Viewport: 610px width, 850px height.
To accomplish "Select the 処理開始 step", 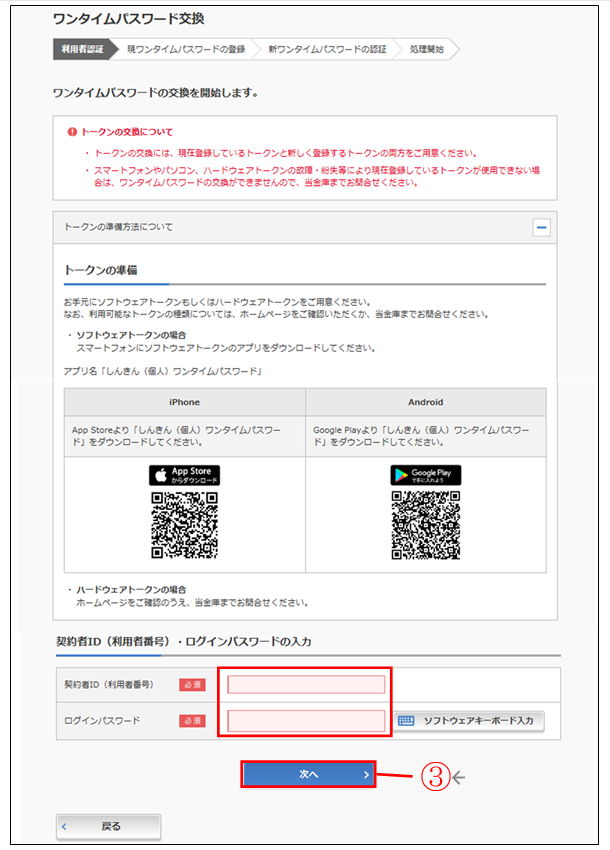I will pos(425,48).
